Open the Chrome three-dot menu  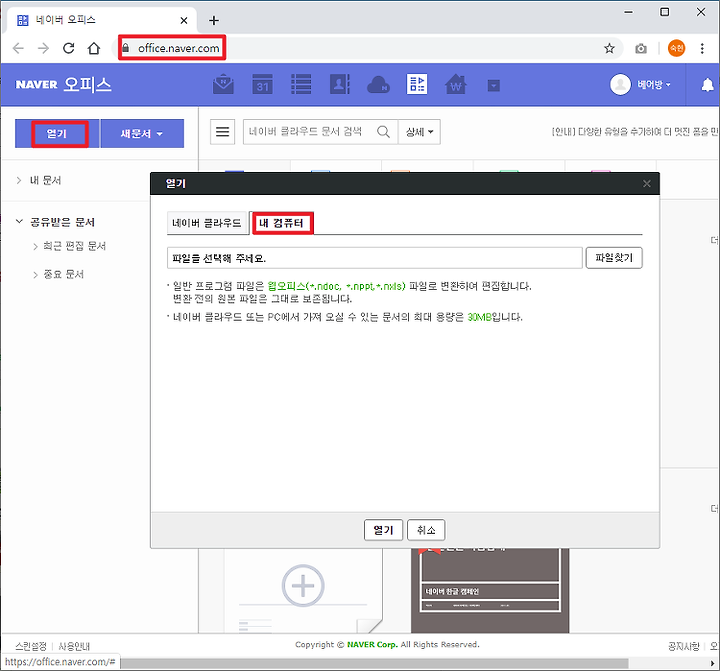702,48
